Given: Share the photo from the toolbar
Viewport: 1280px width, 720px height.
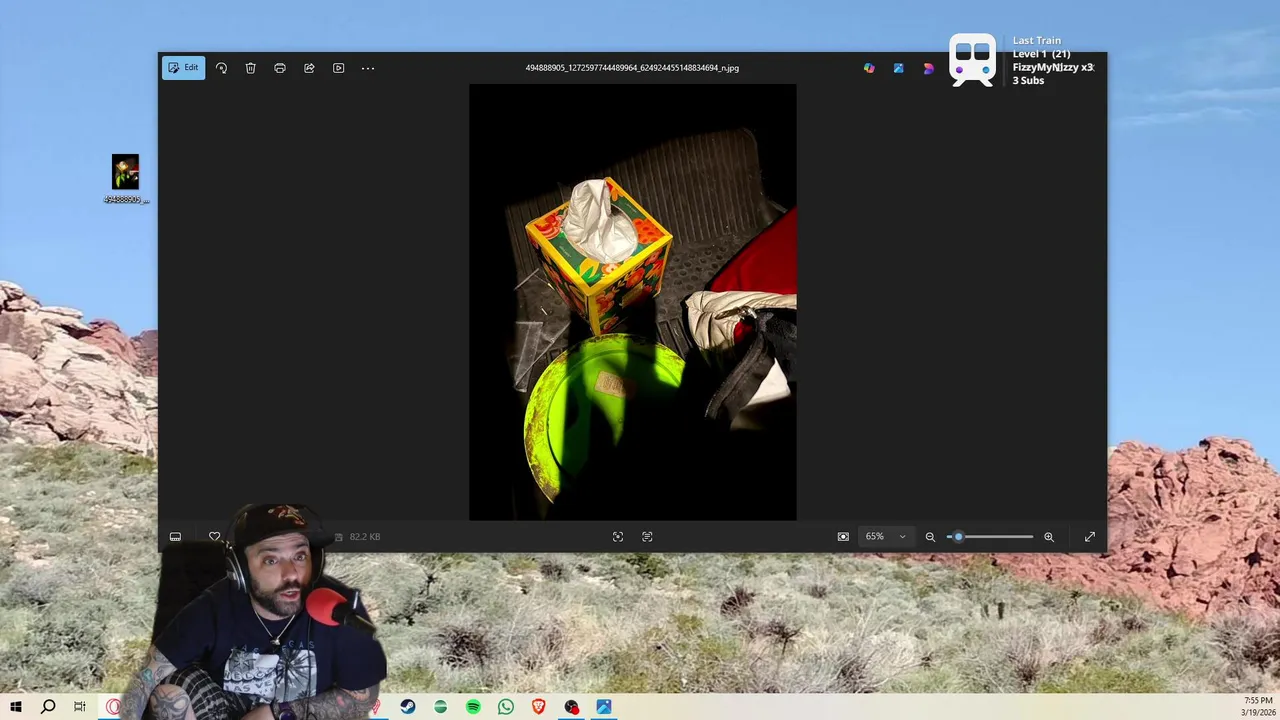Looking at the screenshot, I should [309, 68].
